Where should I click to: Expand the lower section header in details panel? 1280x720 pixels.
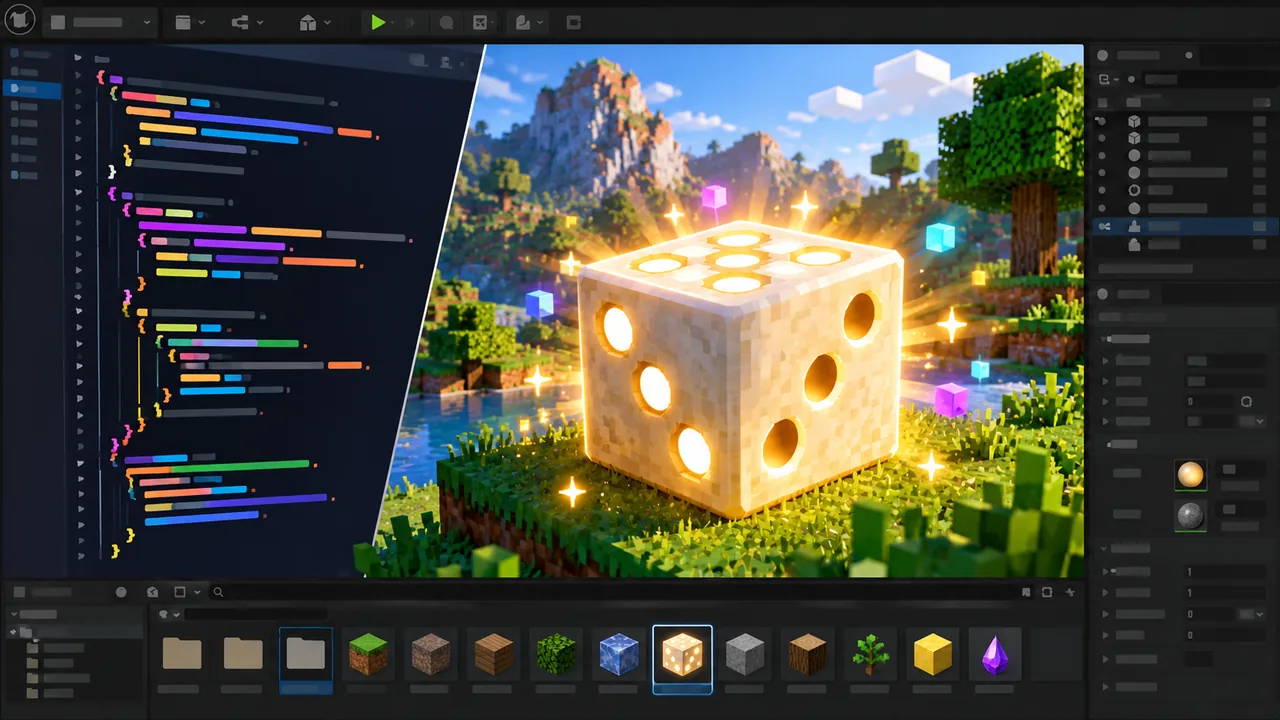point(1104,548)
